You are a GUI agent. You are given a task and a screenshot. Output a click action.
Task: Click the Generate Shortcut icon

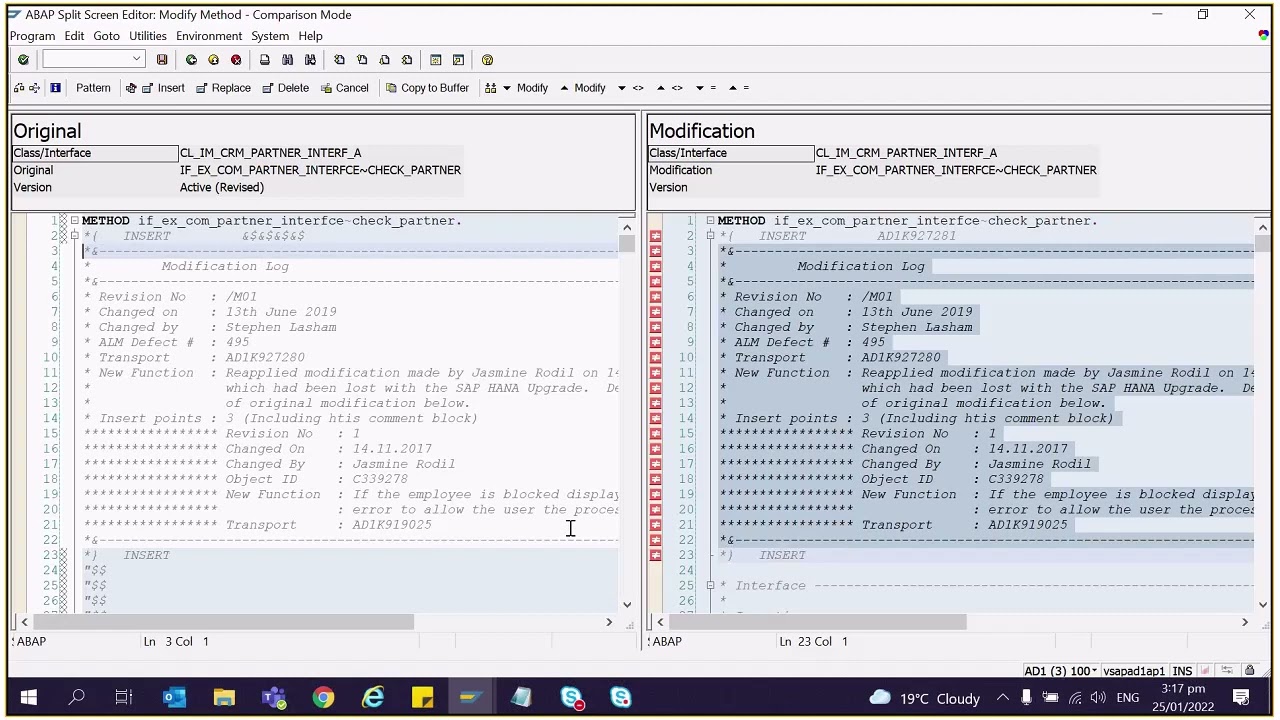(x=458, y=60)
